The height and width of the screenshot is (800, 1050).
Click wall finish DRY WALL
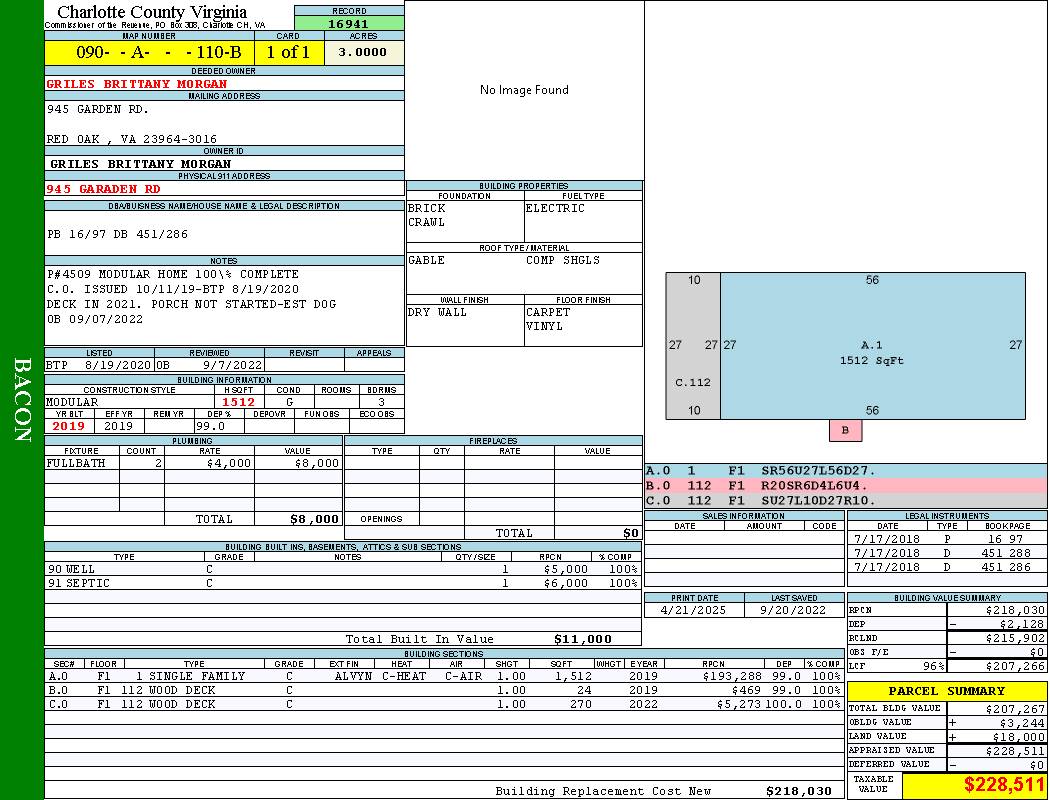tap(437, 312)
